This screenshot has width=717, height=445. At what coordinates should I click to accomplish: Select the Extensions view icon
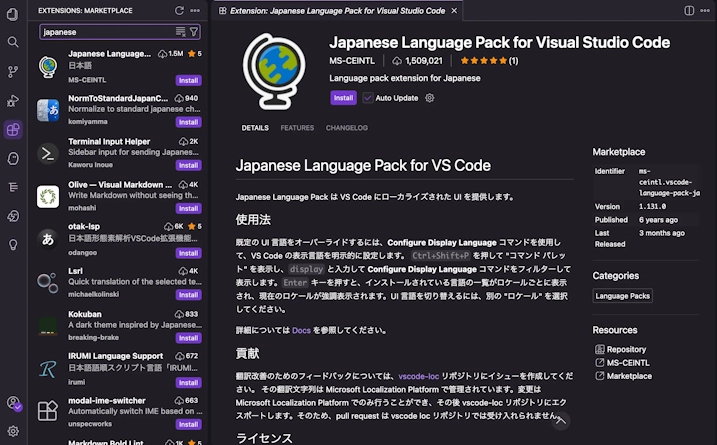[13, 130]
